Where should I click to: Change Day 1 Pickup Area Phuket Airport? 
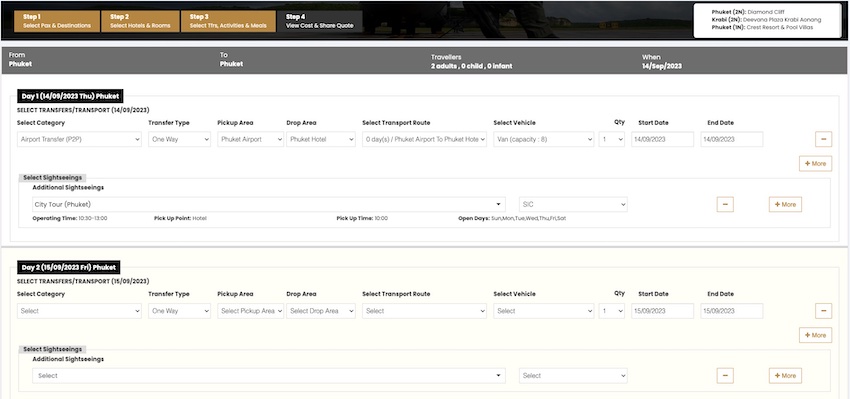point(250,139)
